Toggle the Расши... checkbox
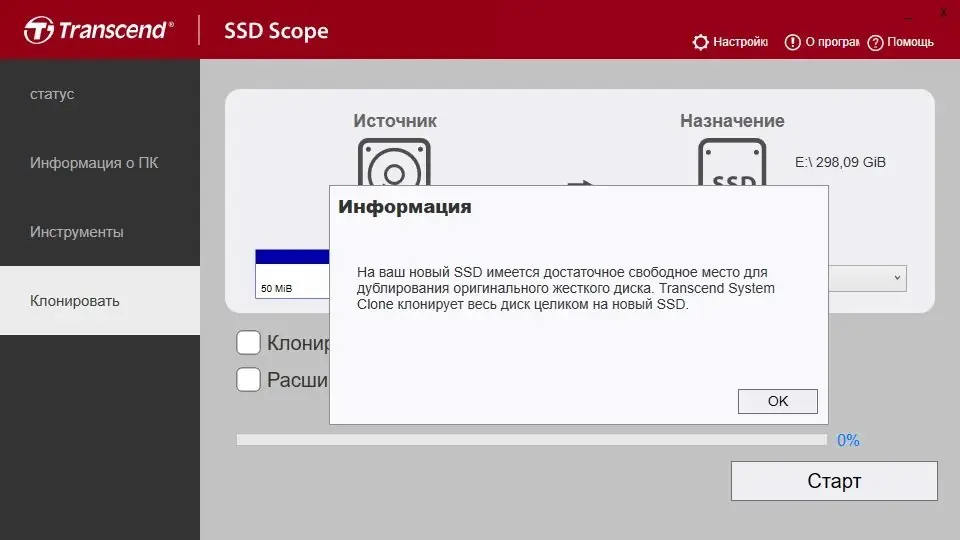Image resolution: width=960 pixels, height=540 pixels. click(249, 380)
